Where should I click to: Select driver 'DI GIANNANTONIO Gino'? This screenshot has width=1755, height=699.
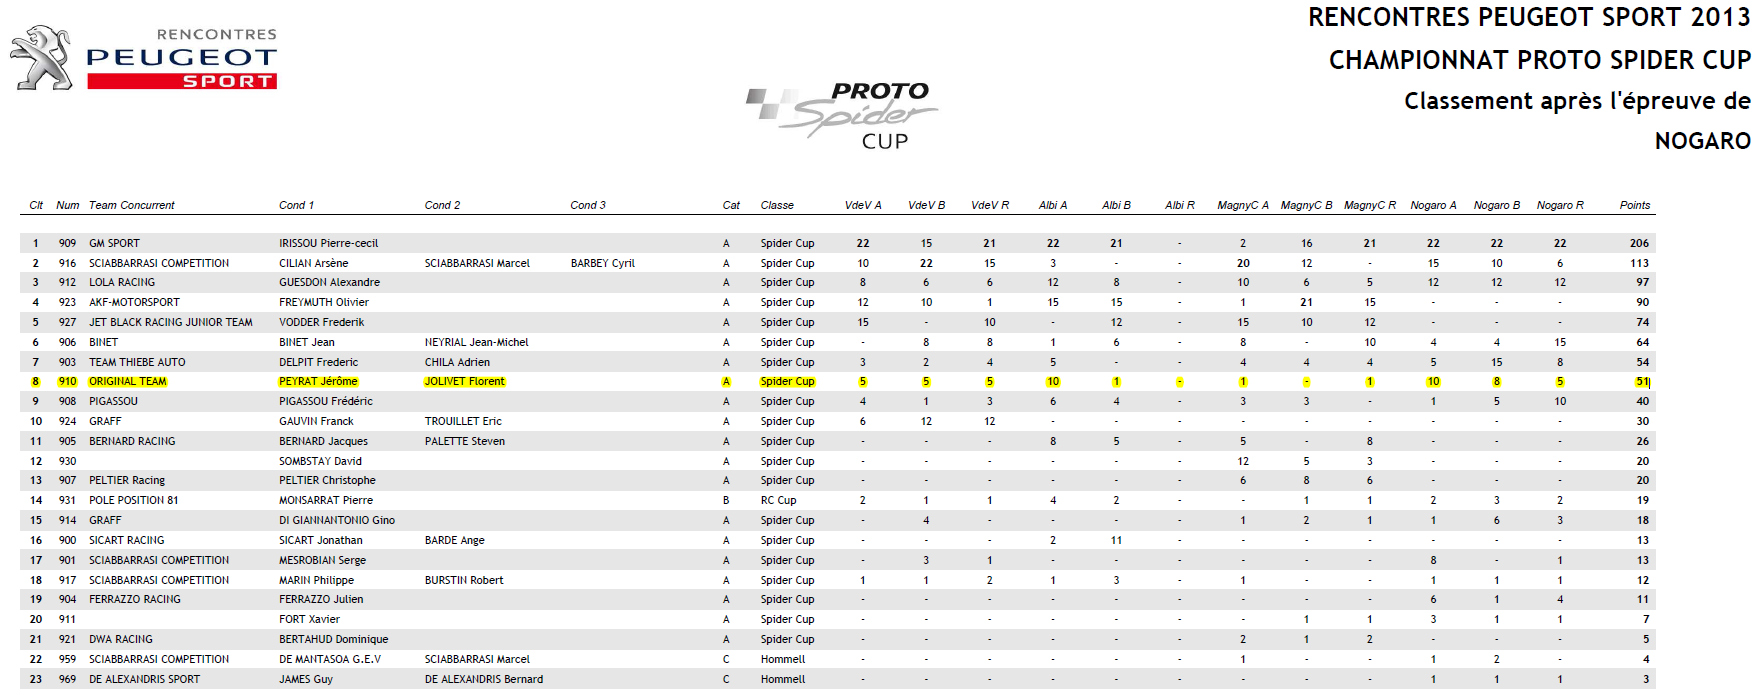pyautogui.click(x=336, y=520)
